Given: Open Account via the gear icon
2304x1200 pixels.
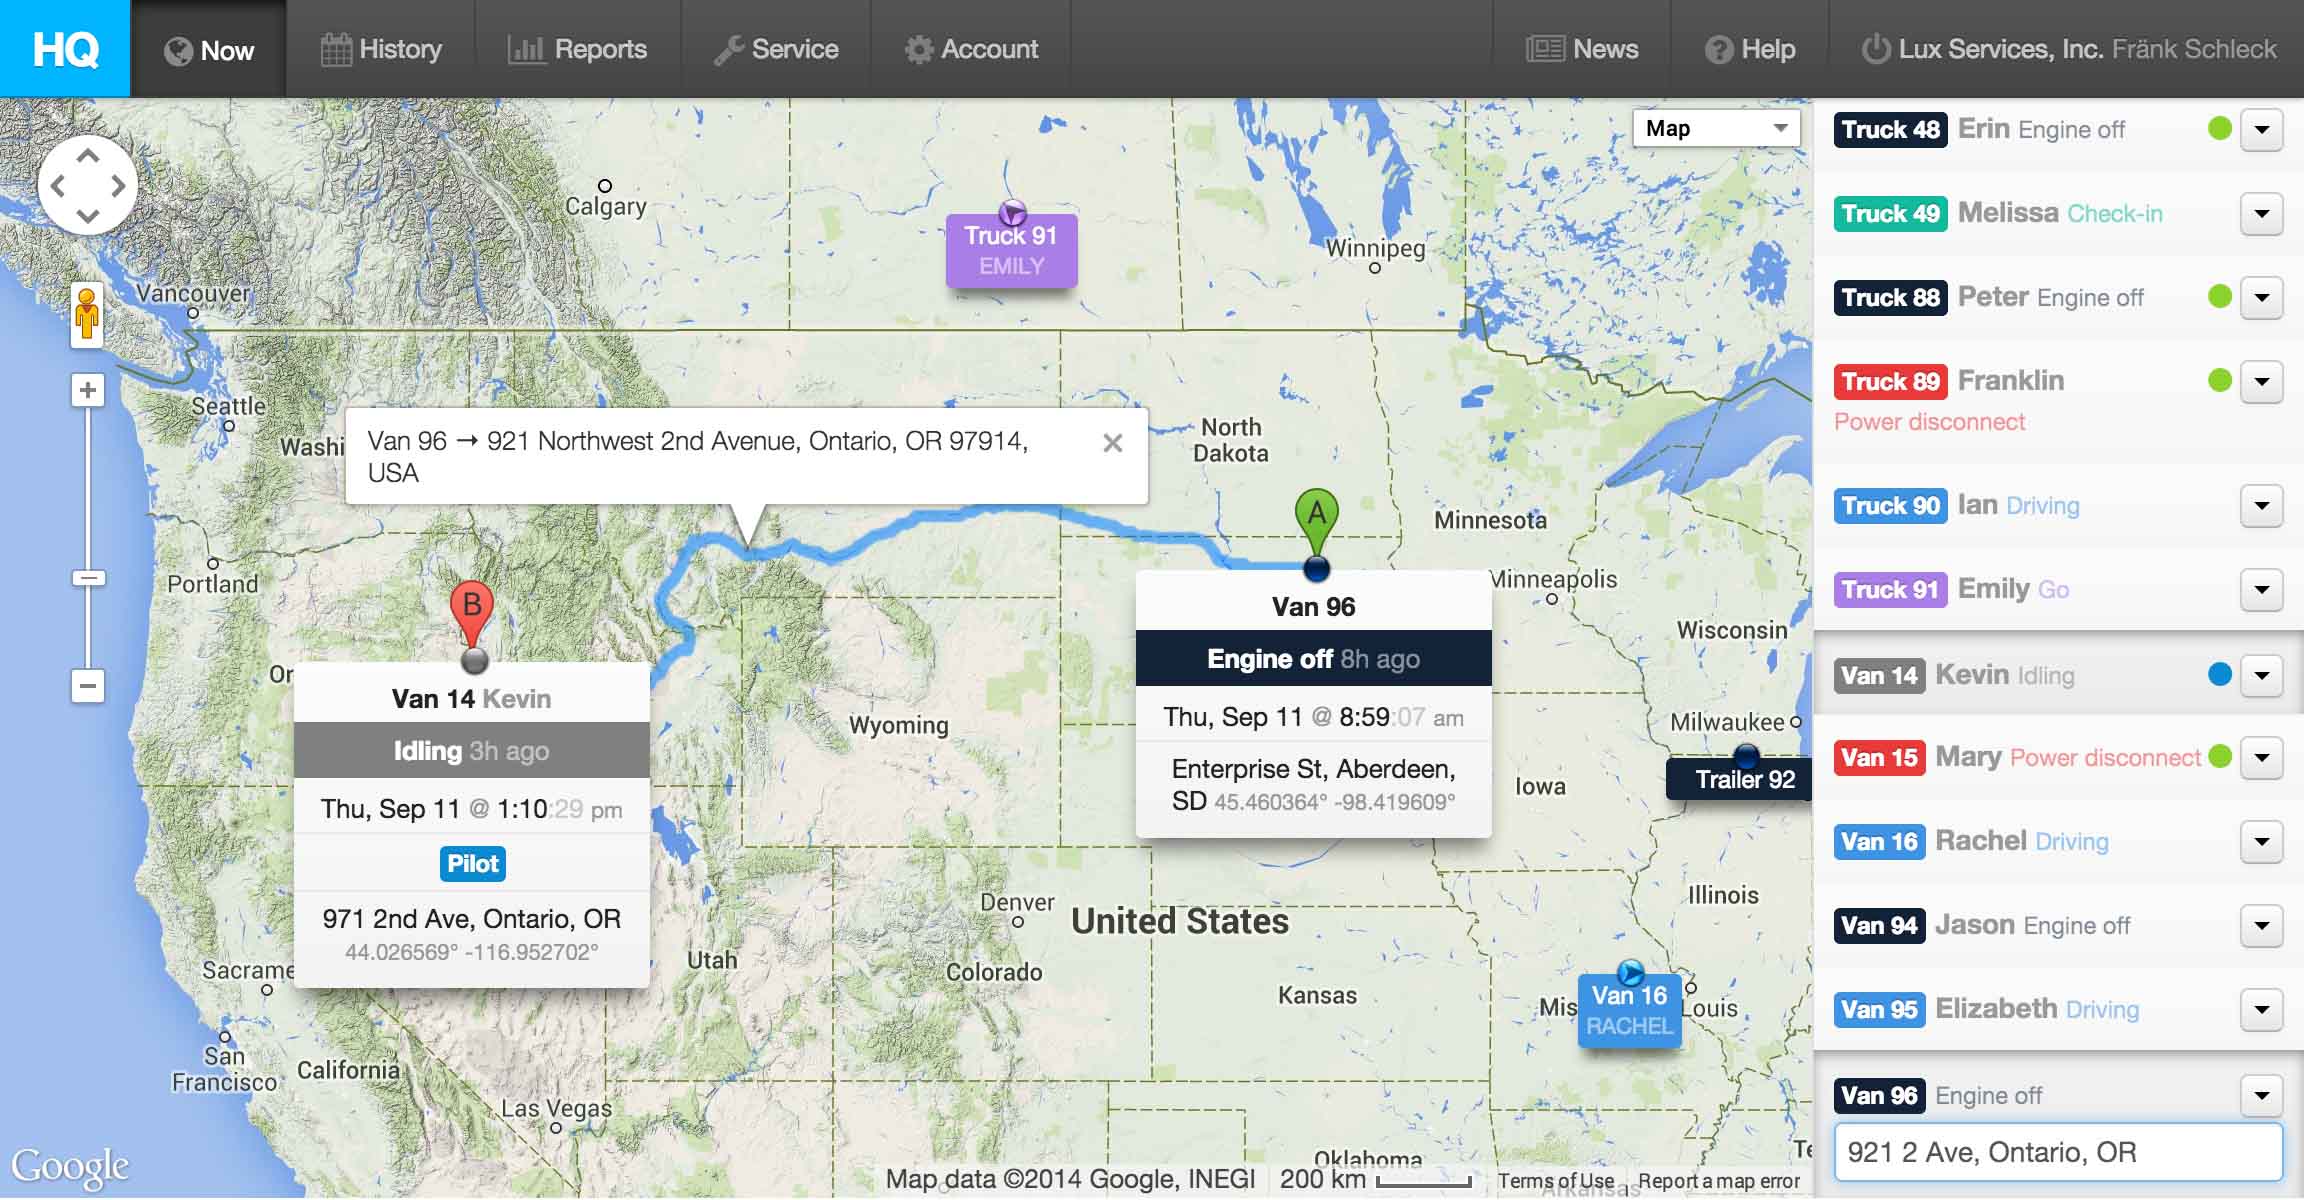Looking at the screenshot, I should (x=919, y=48).
